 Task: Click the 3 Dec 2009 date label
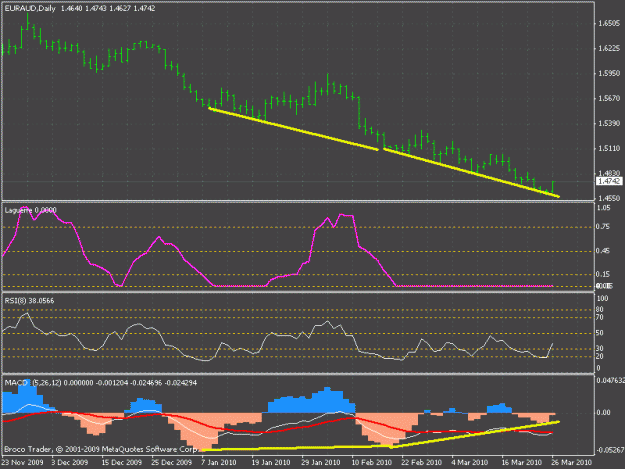coord(69,462)
